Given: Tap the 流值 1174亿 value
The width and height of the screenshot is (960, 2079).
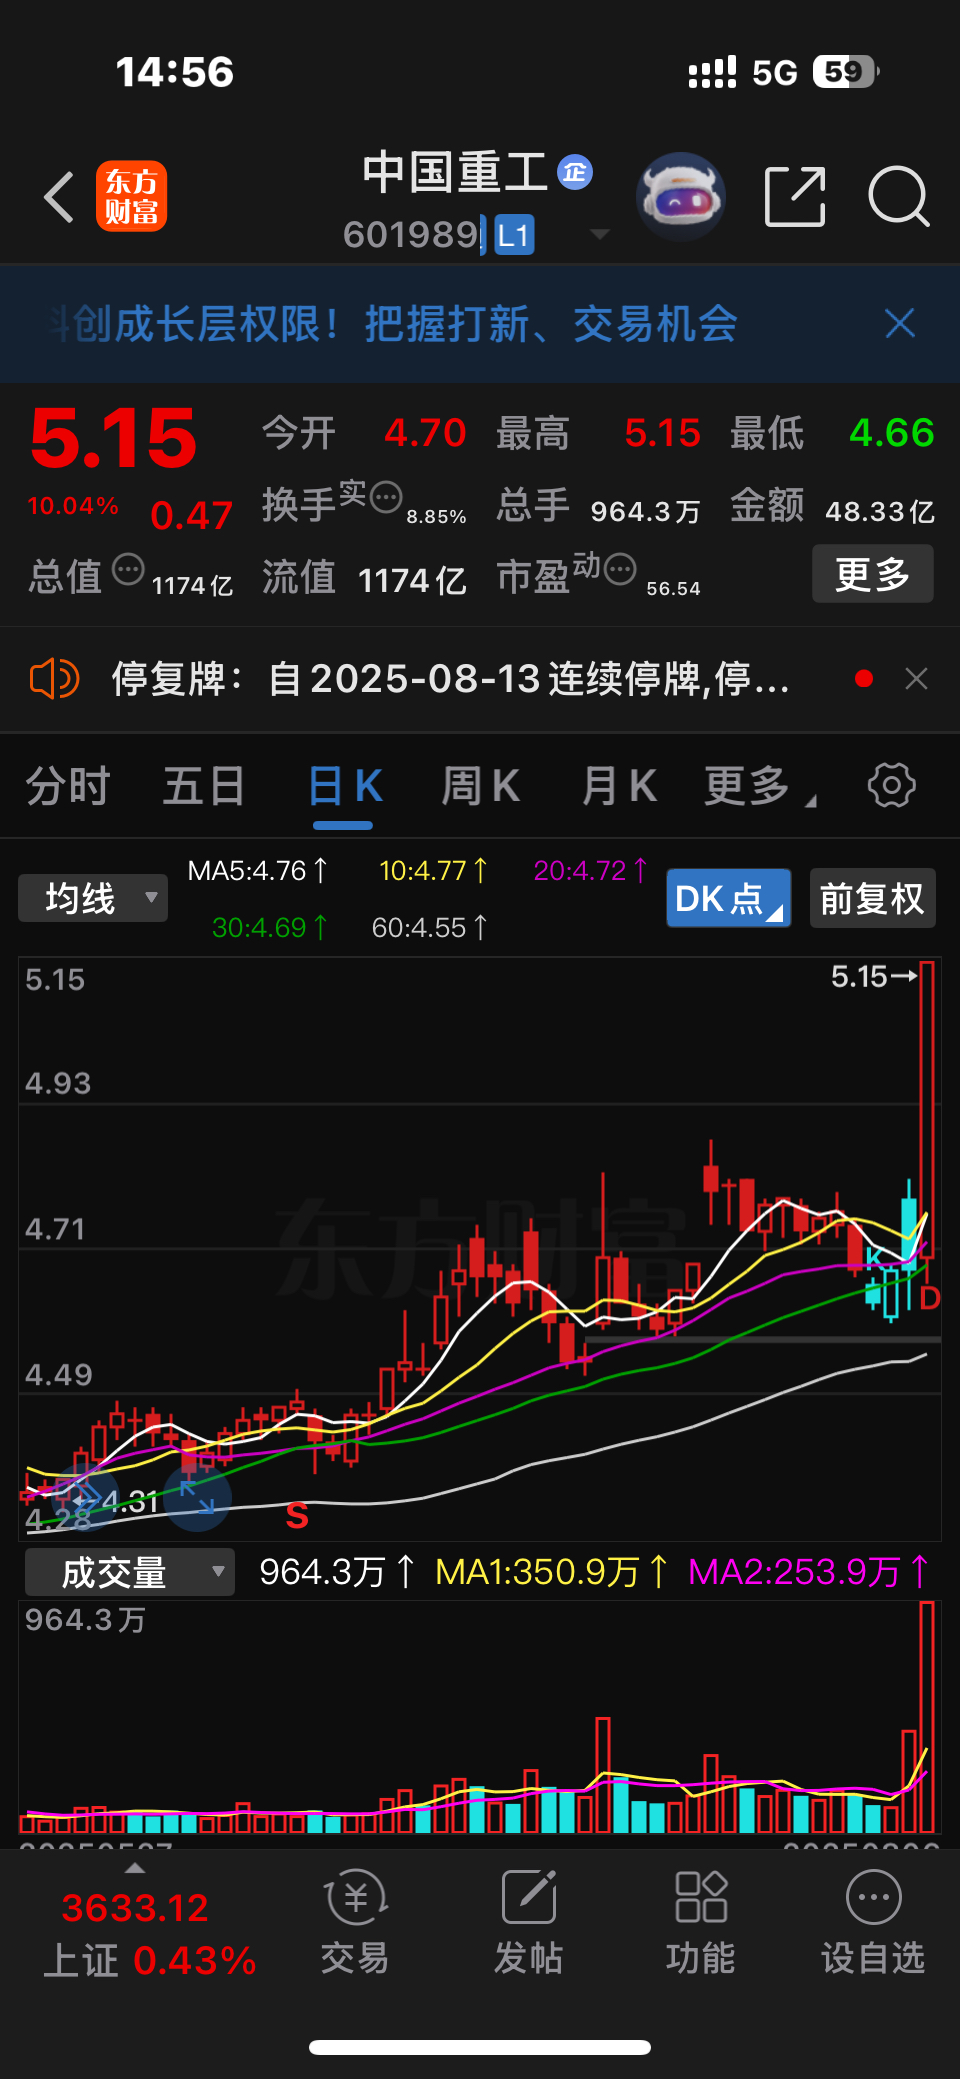Looking at the screenshot, I should (412, 580).
